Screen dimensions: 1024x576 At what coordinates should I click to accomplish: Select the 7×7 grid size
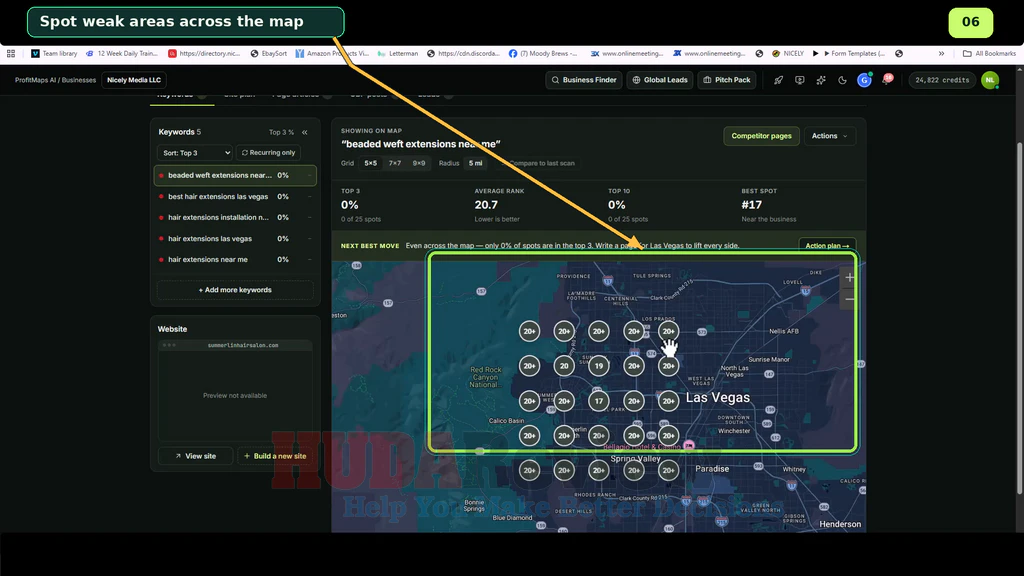click(394, 163)
